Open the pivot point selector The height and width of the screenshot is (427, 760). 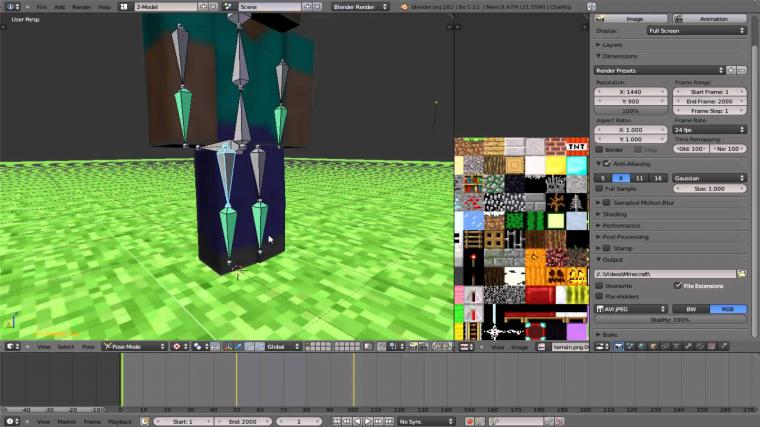(201, 347)
